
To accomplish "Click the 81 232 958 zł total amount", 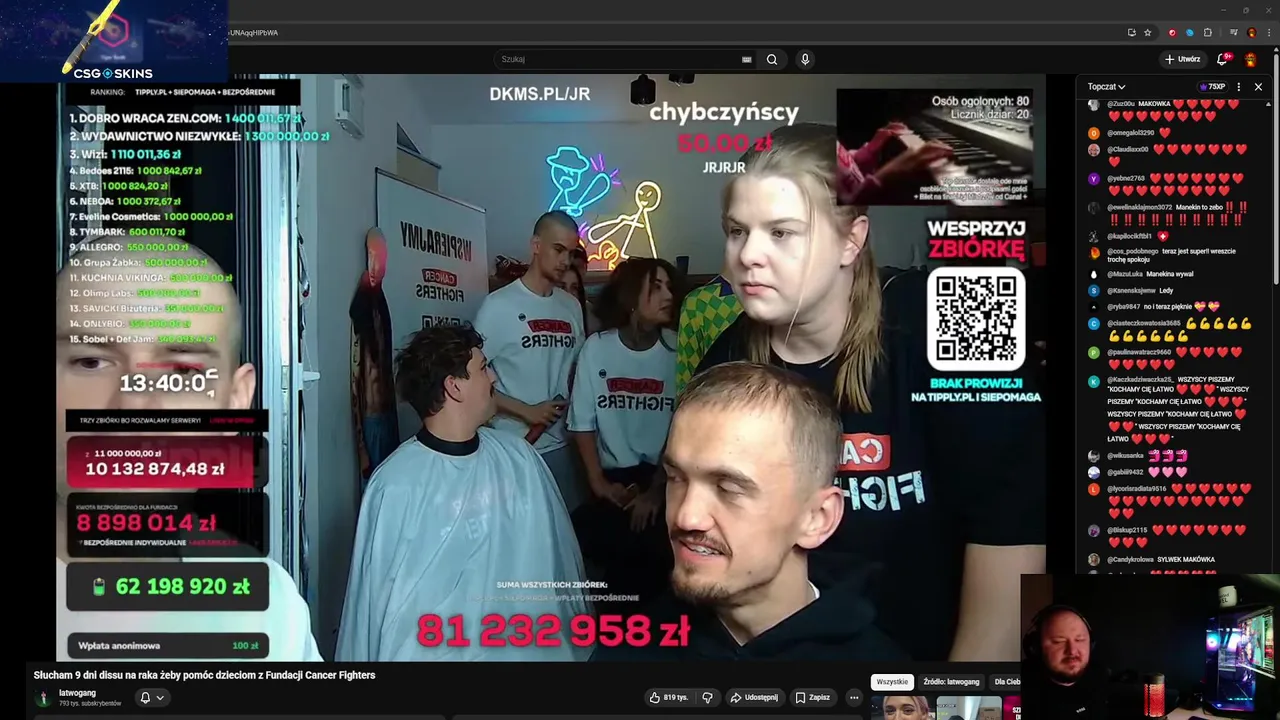I will tap(553, 630).
